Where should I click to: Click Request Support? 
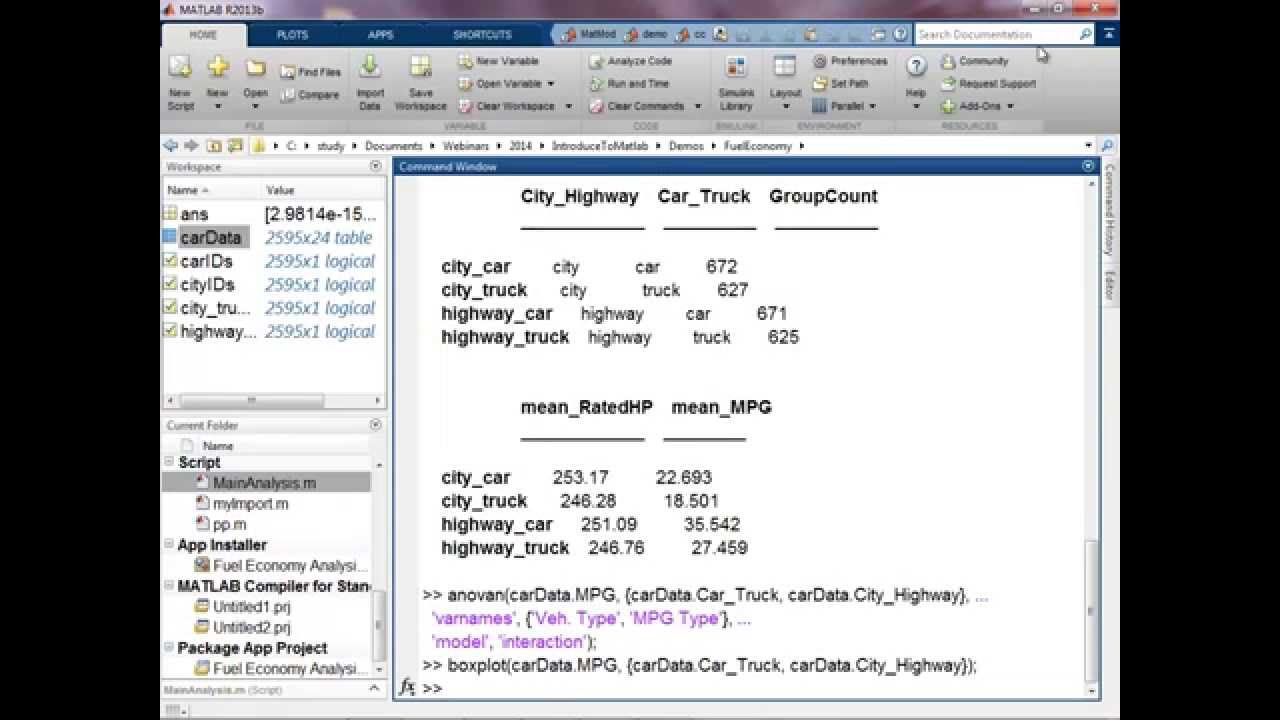[988, 84]
